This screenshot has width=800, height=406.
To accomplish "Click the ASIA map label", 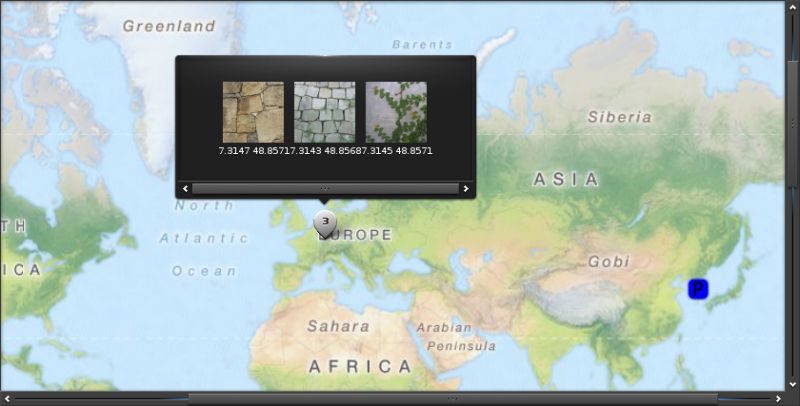I will coord(566,179).
